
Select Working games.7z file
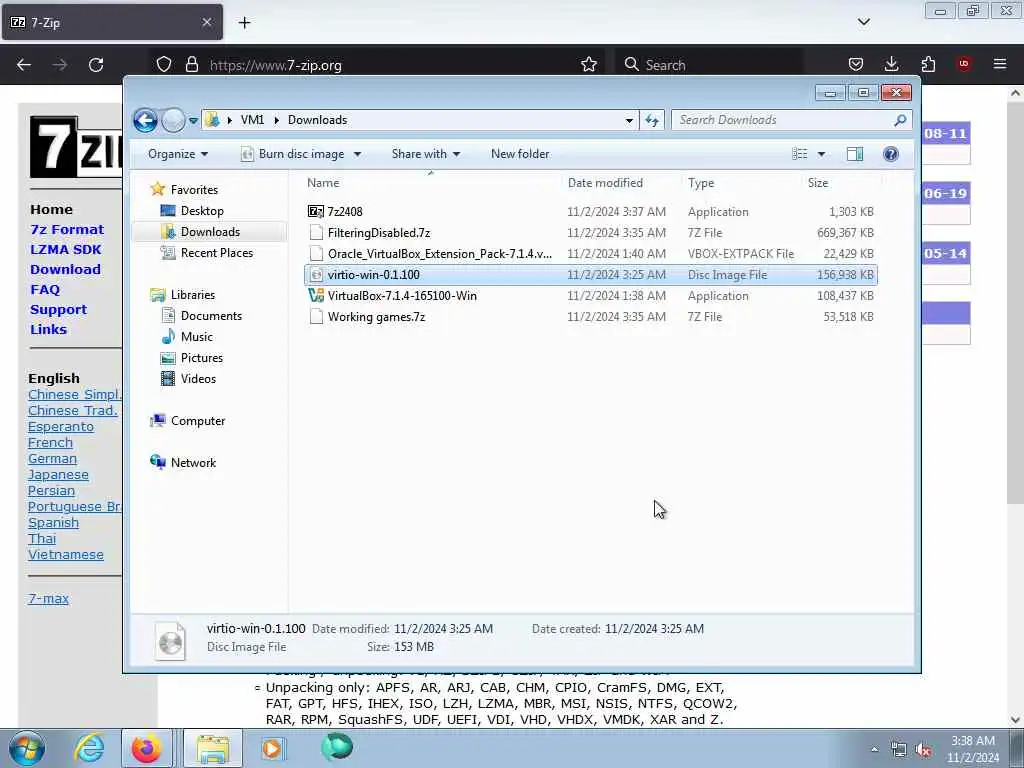click(590, 317)
